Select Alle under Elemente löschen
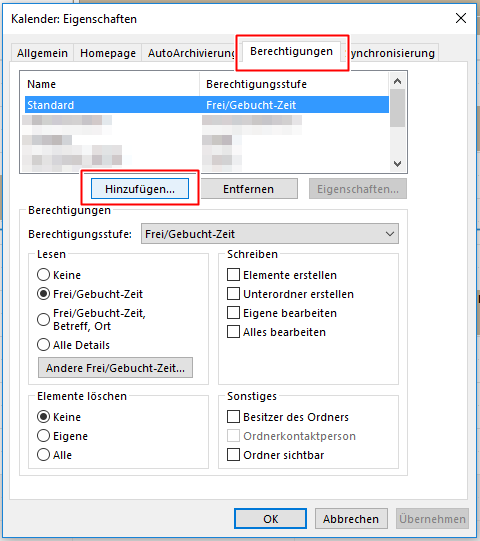 click(54, 455)
